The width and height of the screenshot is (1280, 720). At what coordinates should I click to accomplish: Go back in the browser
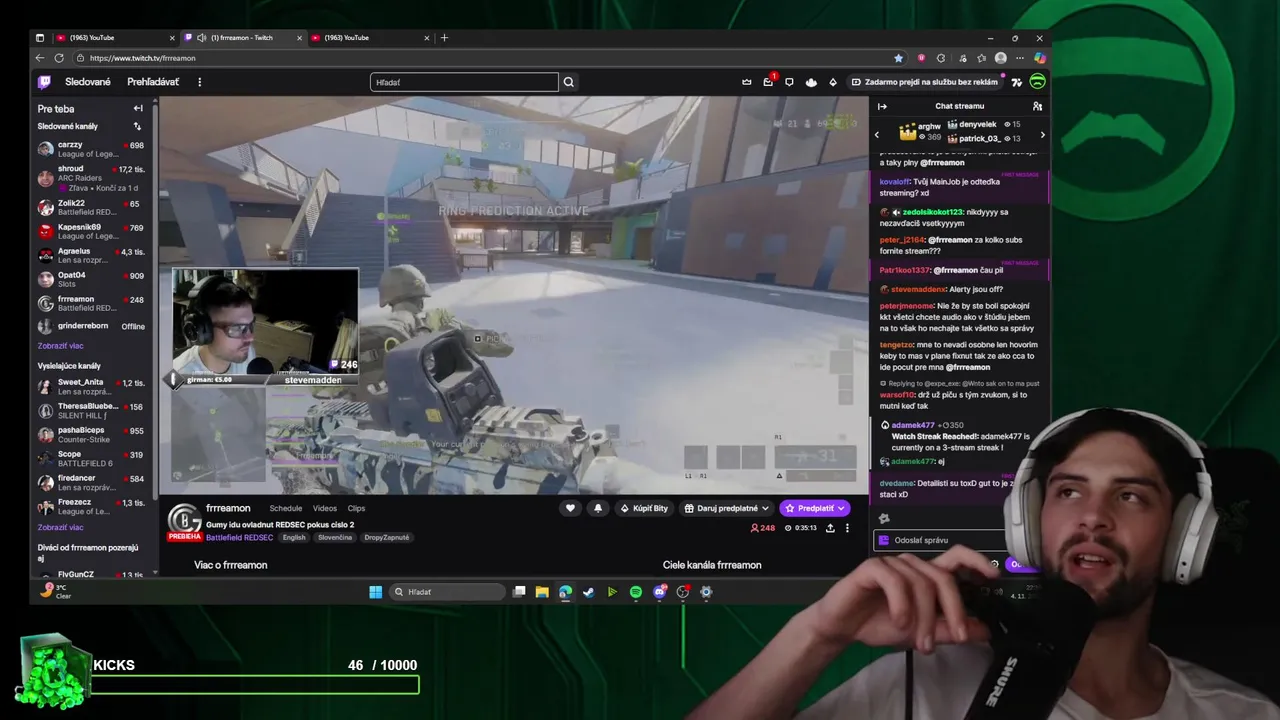coord(41,58)
